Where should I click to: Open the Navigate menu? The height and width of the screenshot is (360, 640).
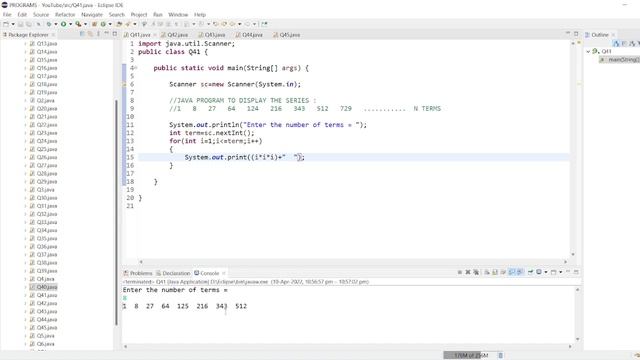92,14
